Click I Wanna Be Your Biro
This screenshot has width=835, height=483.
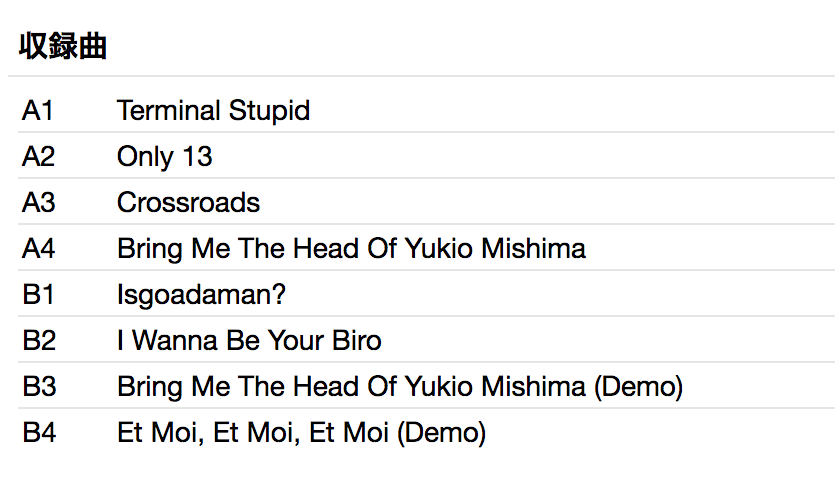pyautogui.click(x=249, y=340)
